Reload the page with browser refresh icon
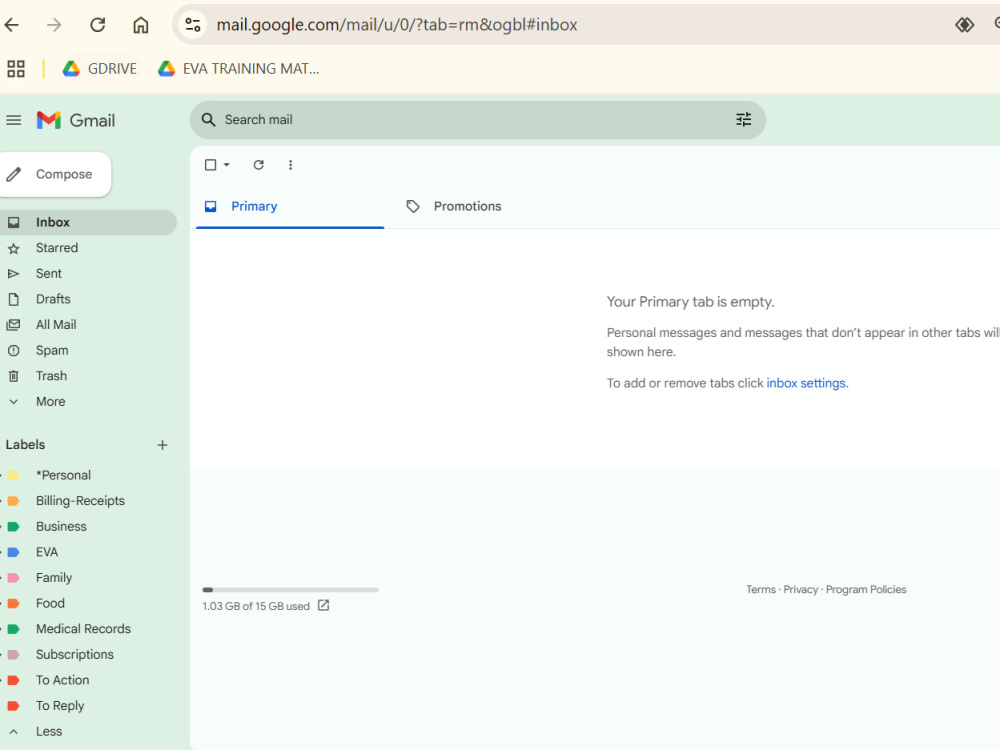1000x750 pixels. pos(98,25)
